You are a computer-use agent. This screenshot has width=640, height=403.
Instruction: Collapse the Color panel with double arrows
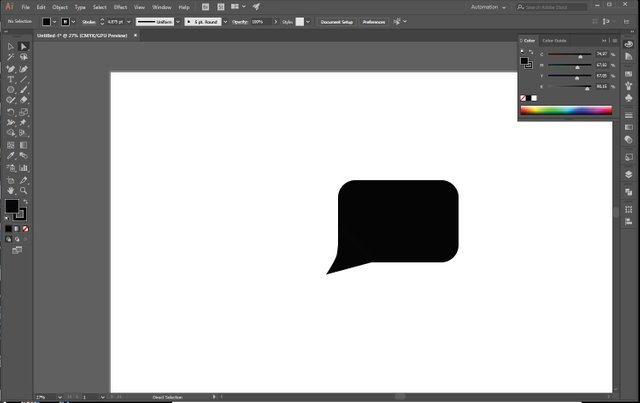[604, 40]
